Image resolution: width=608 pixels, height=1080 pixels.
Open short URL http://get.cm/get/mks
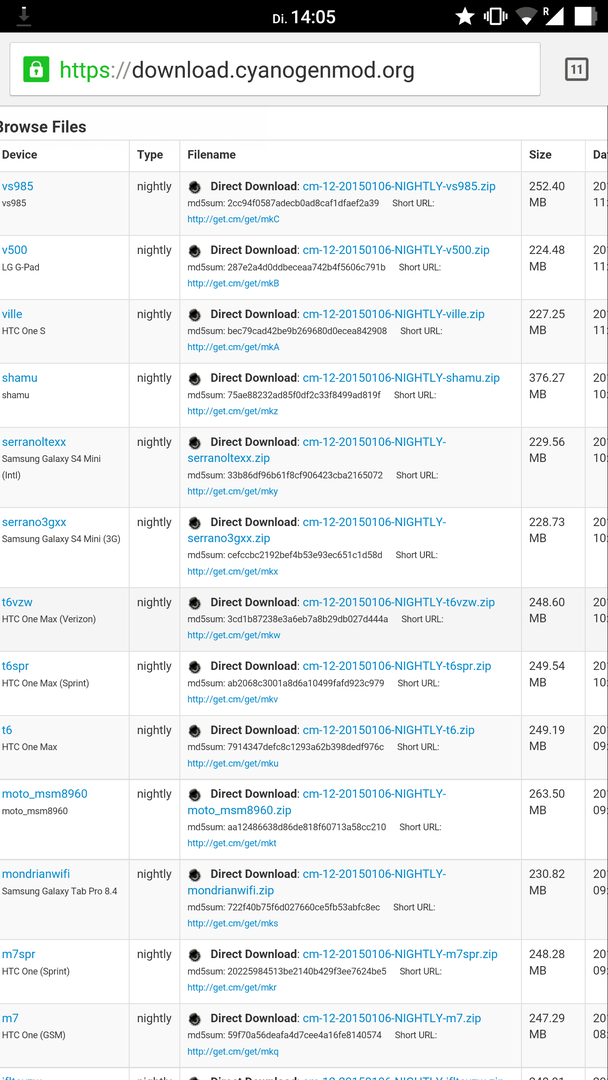coord(233,924)
